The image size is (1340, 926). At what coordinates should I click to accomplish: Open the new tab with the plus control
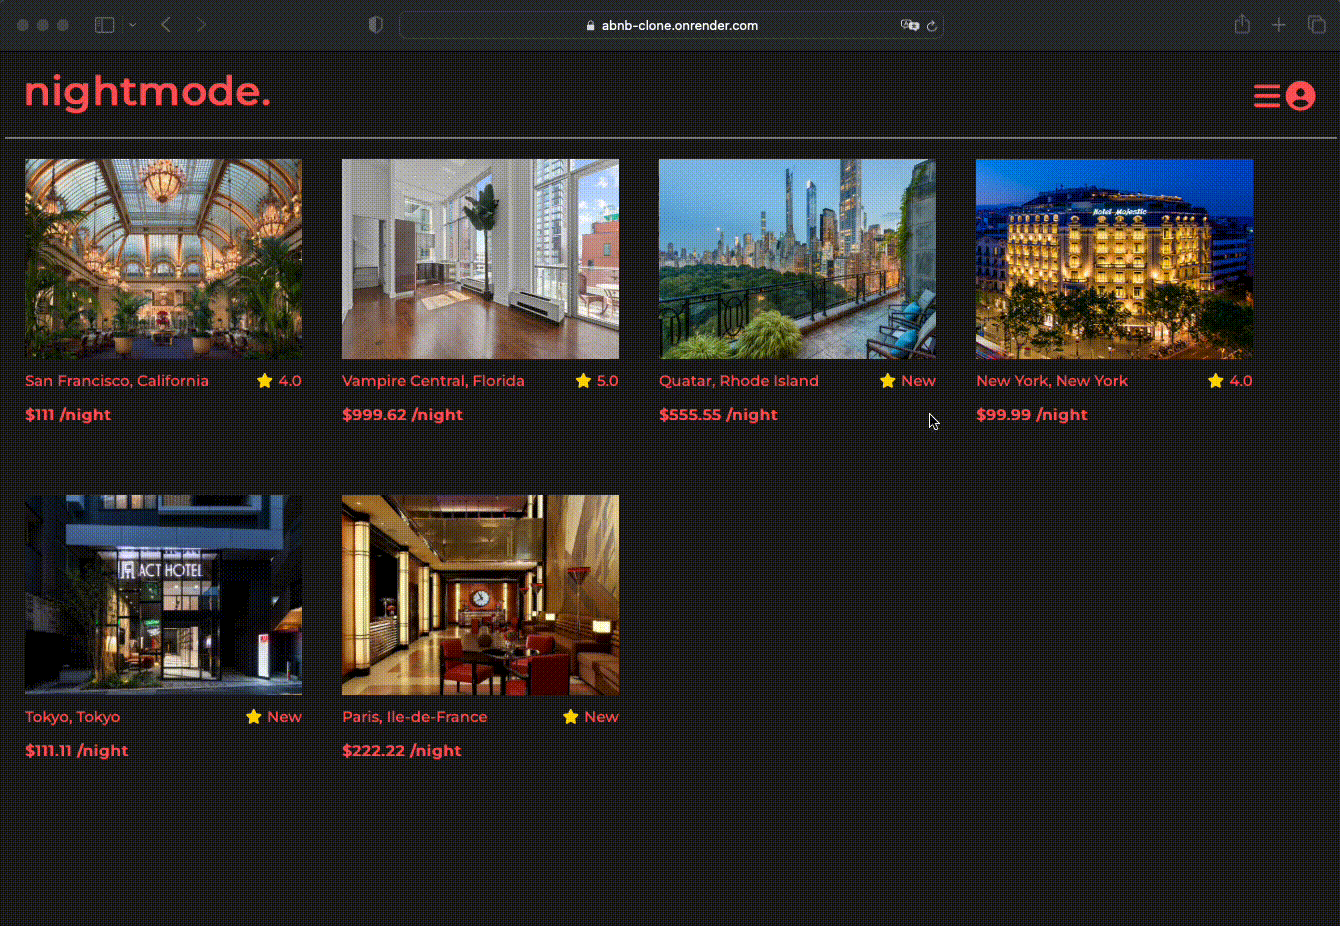tap(1279, 24)
